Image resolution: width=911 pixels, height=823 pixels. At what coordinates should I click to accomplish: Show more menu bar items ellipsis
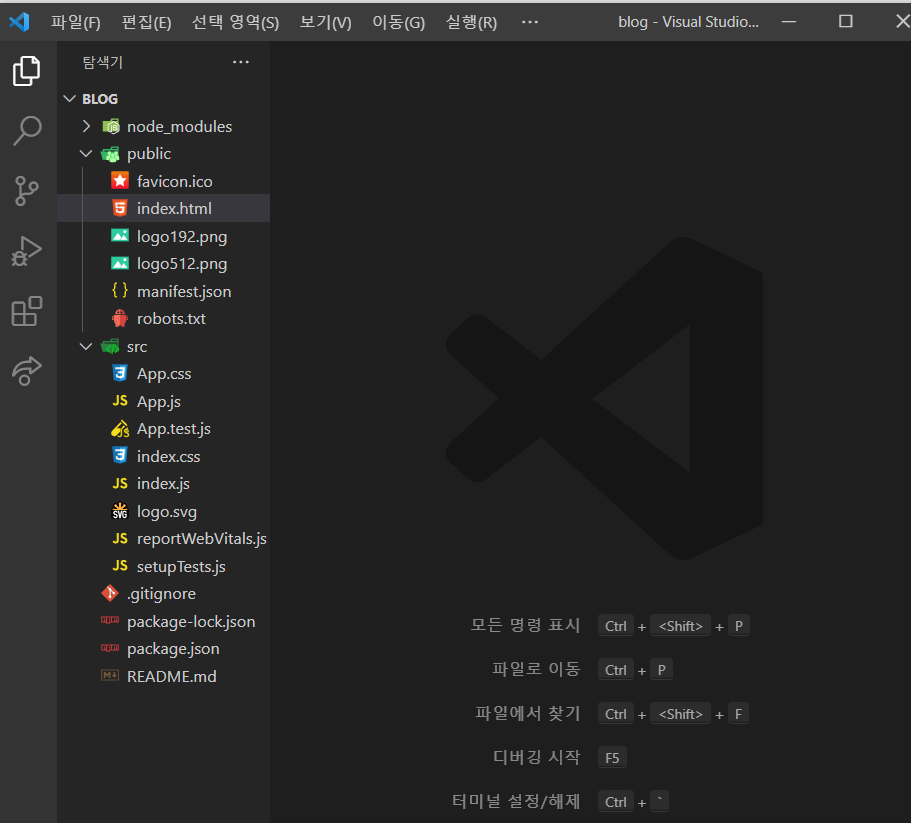pos(530,22)
